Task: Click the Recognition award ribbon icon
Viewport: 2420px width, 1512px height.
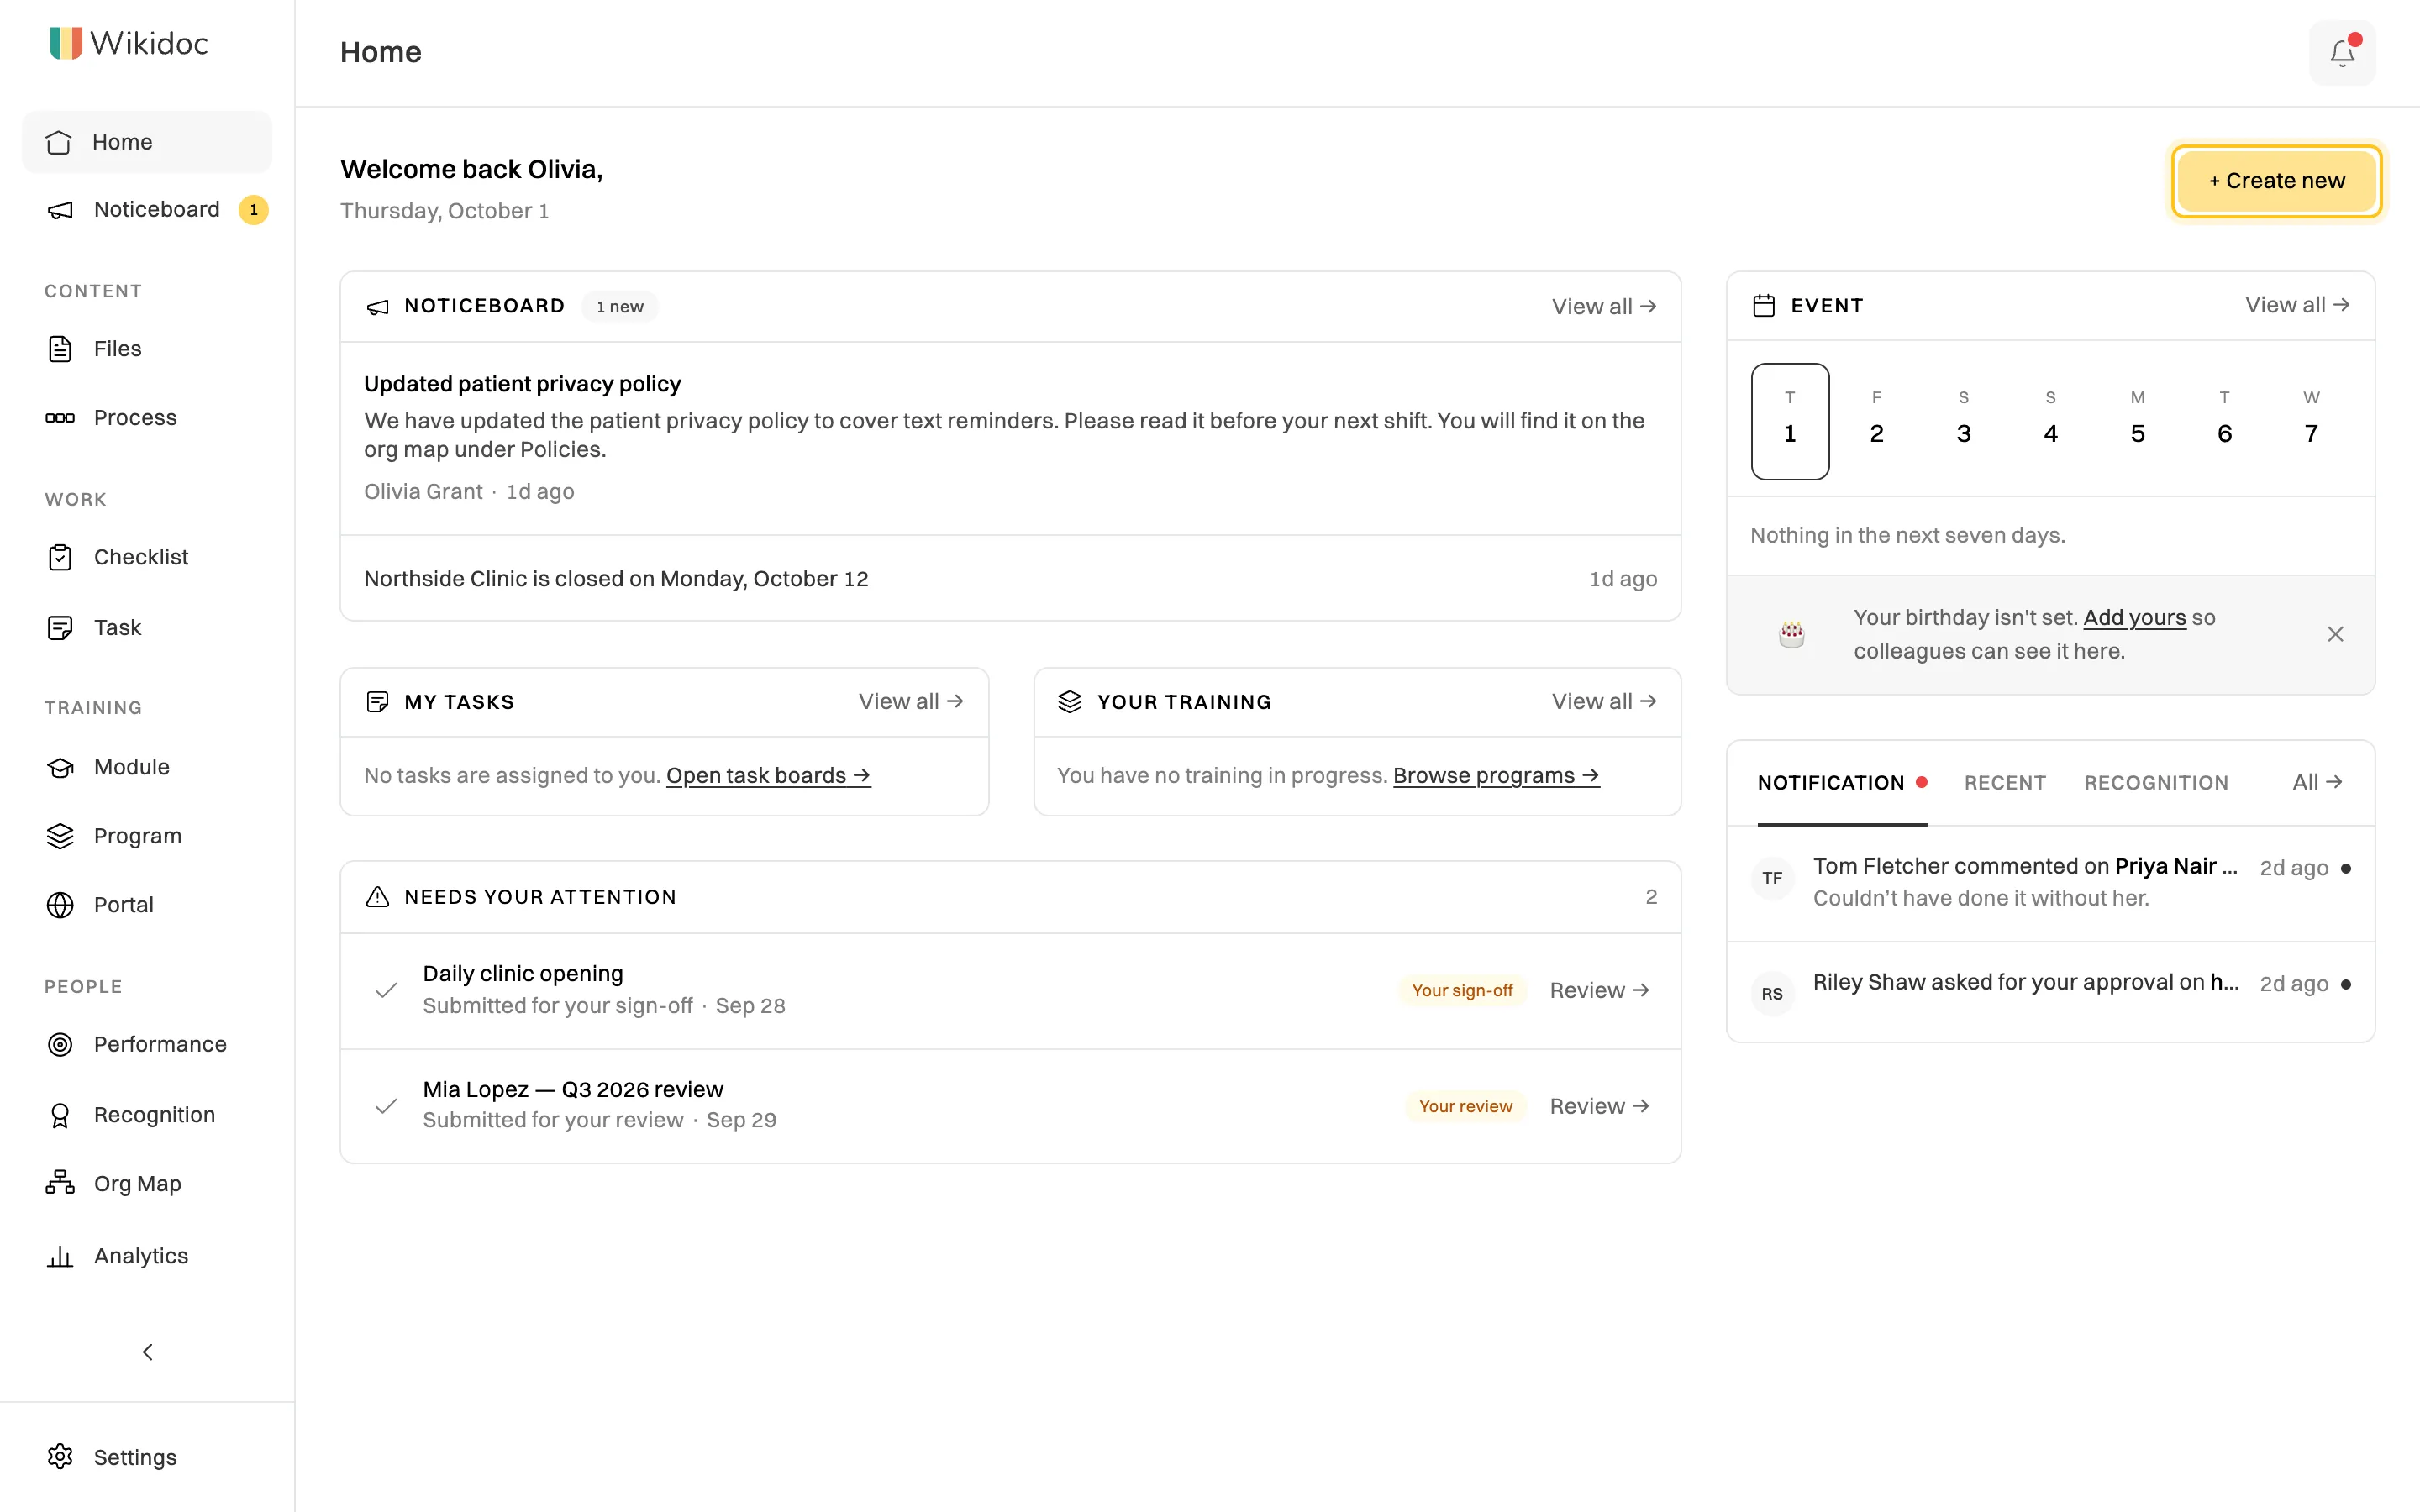Action: tap(60, 1115)
